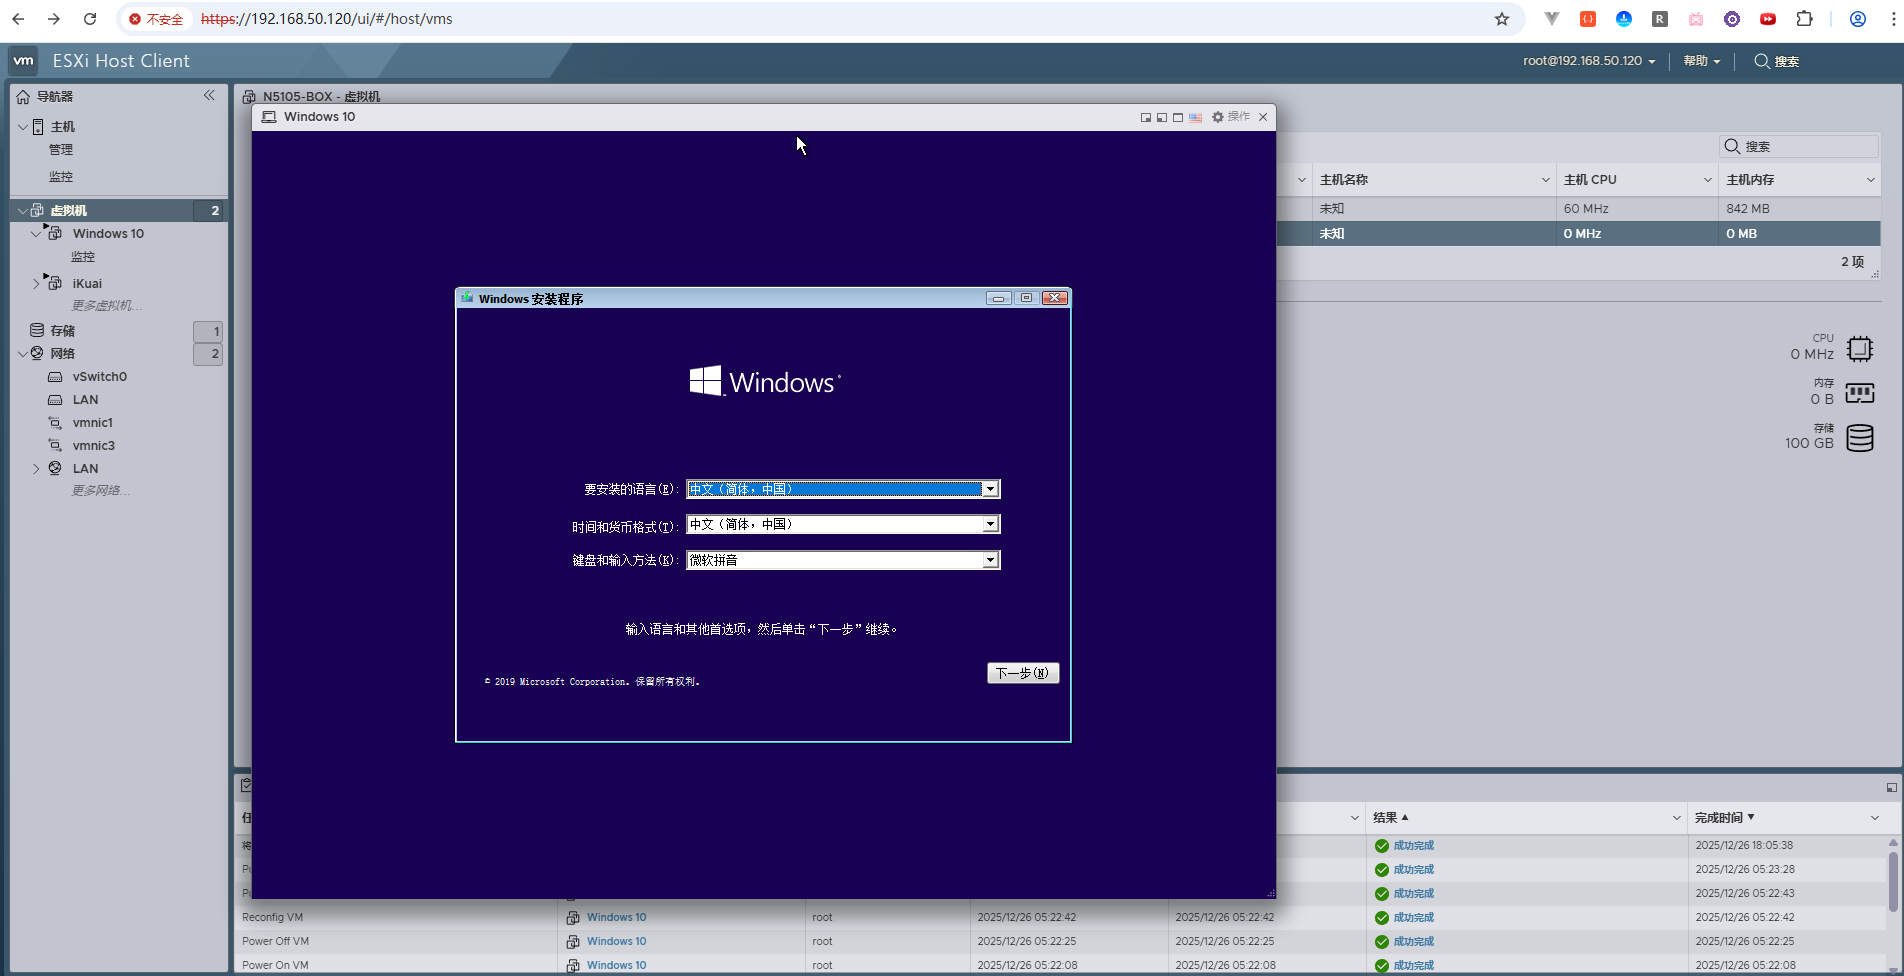Open the root@192.168.50.120 user menu
This screenshot has height=976, width=1904.
coord(1588,61)
